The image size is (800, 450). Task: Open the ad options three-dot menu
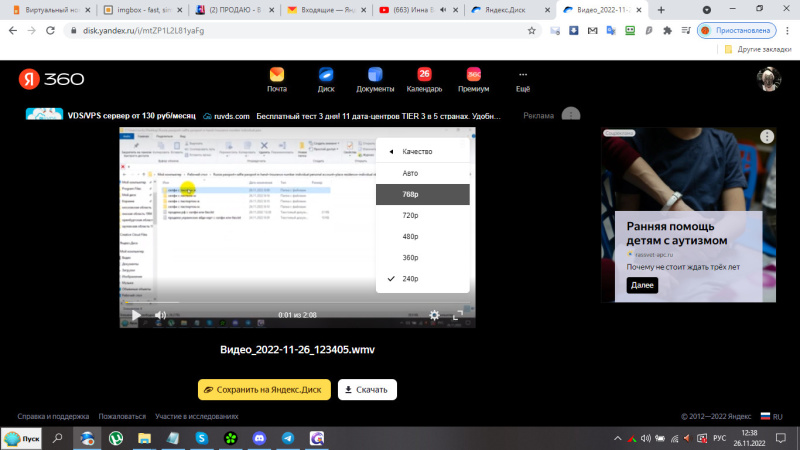coord(766,137)
